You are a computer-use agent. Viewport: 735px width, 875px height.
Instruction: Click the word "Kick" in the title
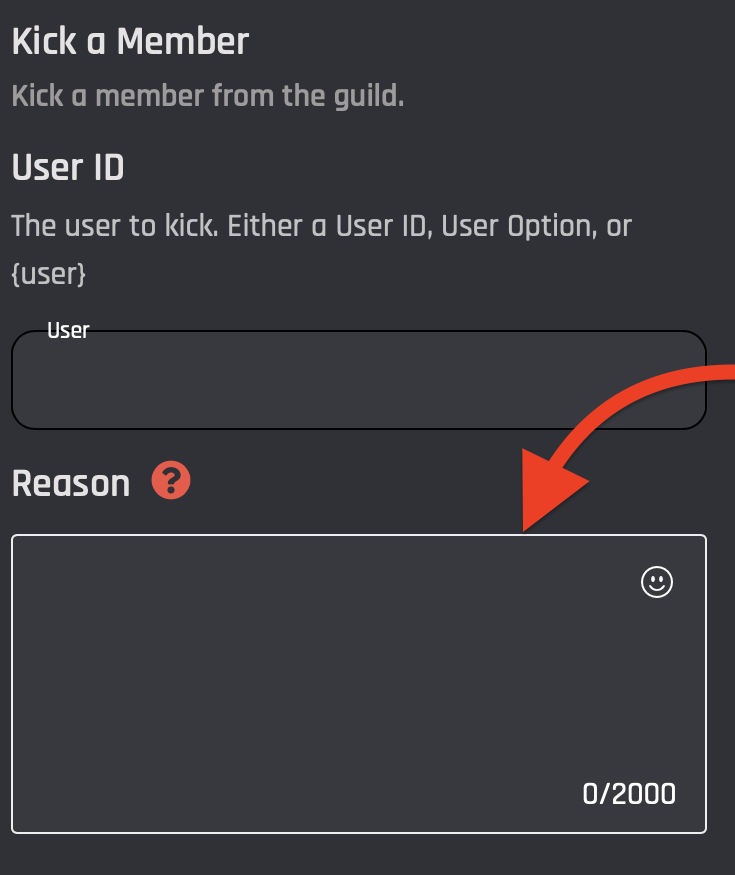tap(43, 42)
